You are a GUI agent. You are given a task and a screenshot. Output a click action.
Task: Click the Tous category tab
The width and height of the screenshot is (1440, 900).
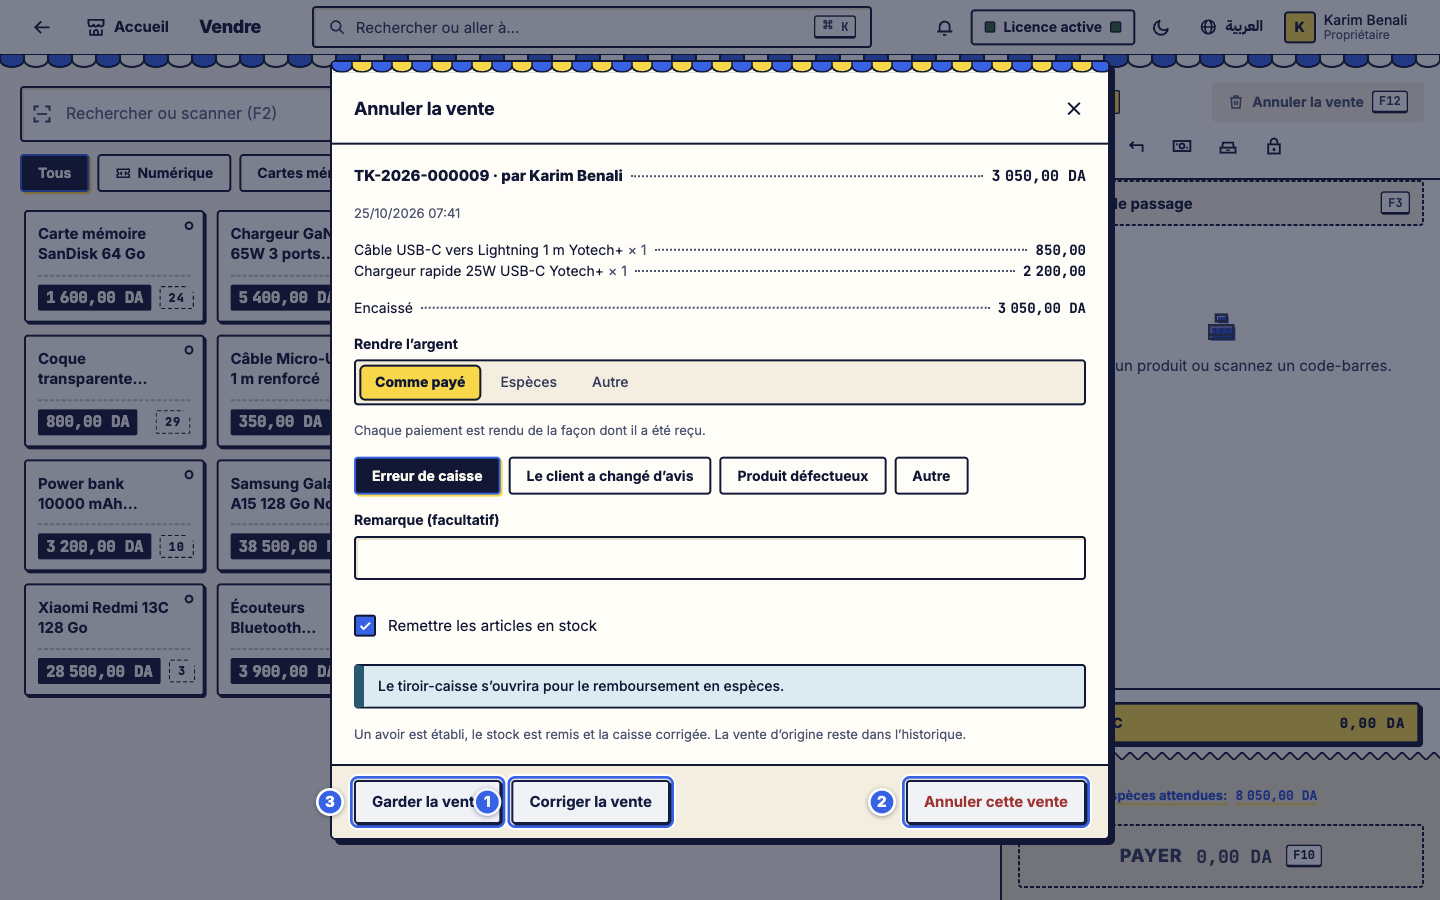[x=55, y=173]
